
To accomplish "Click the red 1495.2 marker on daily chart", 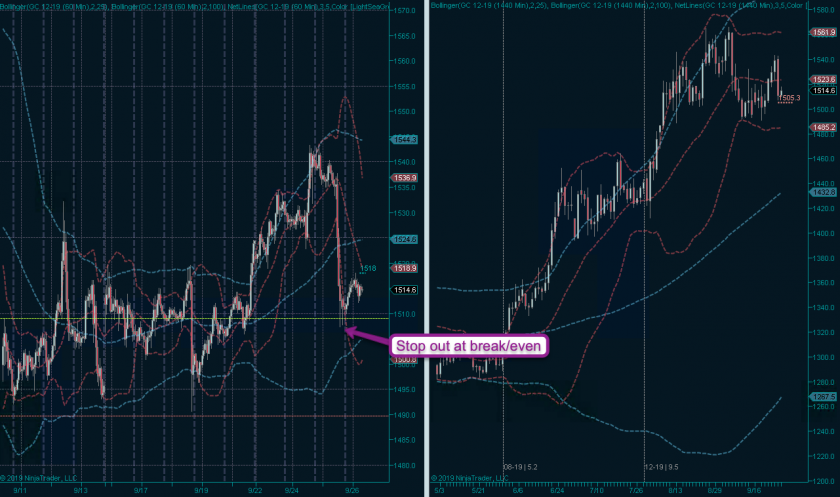I will (823, 127).
